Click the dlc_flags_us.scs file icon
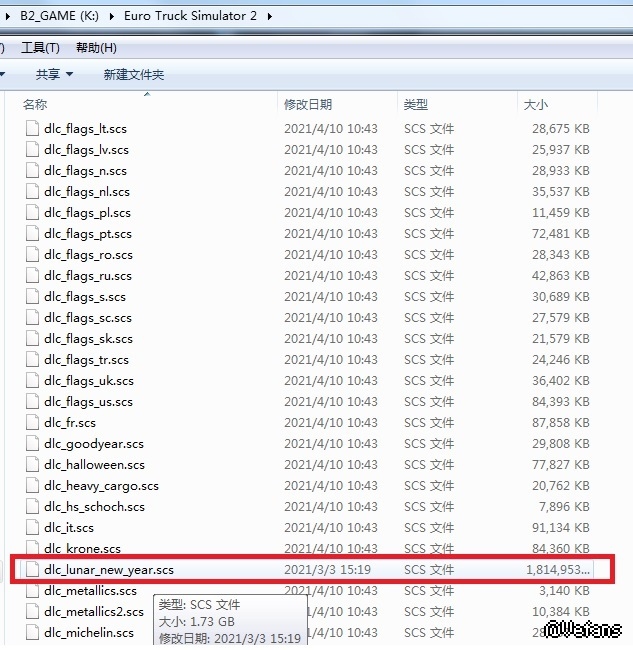The height and width of the screenshot is (650, 633). pos(32,402)
